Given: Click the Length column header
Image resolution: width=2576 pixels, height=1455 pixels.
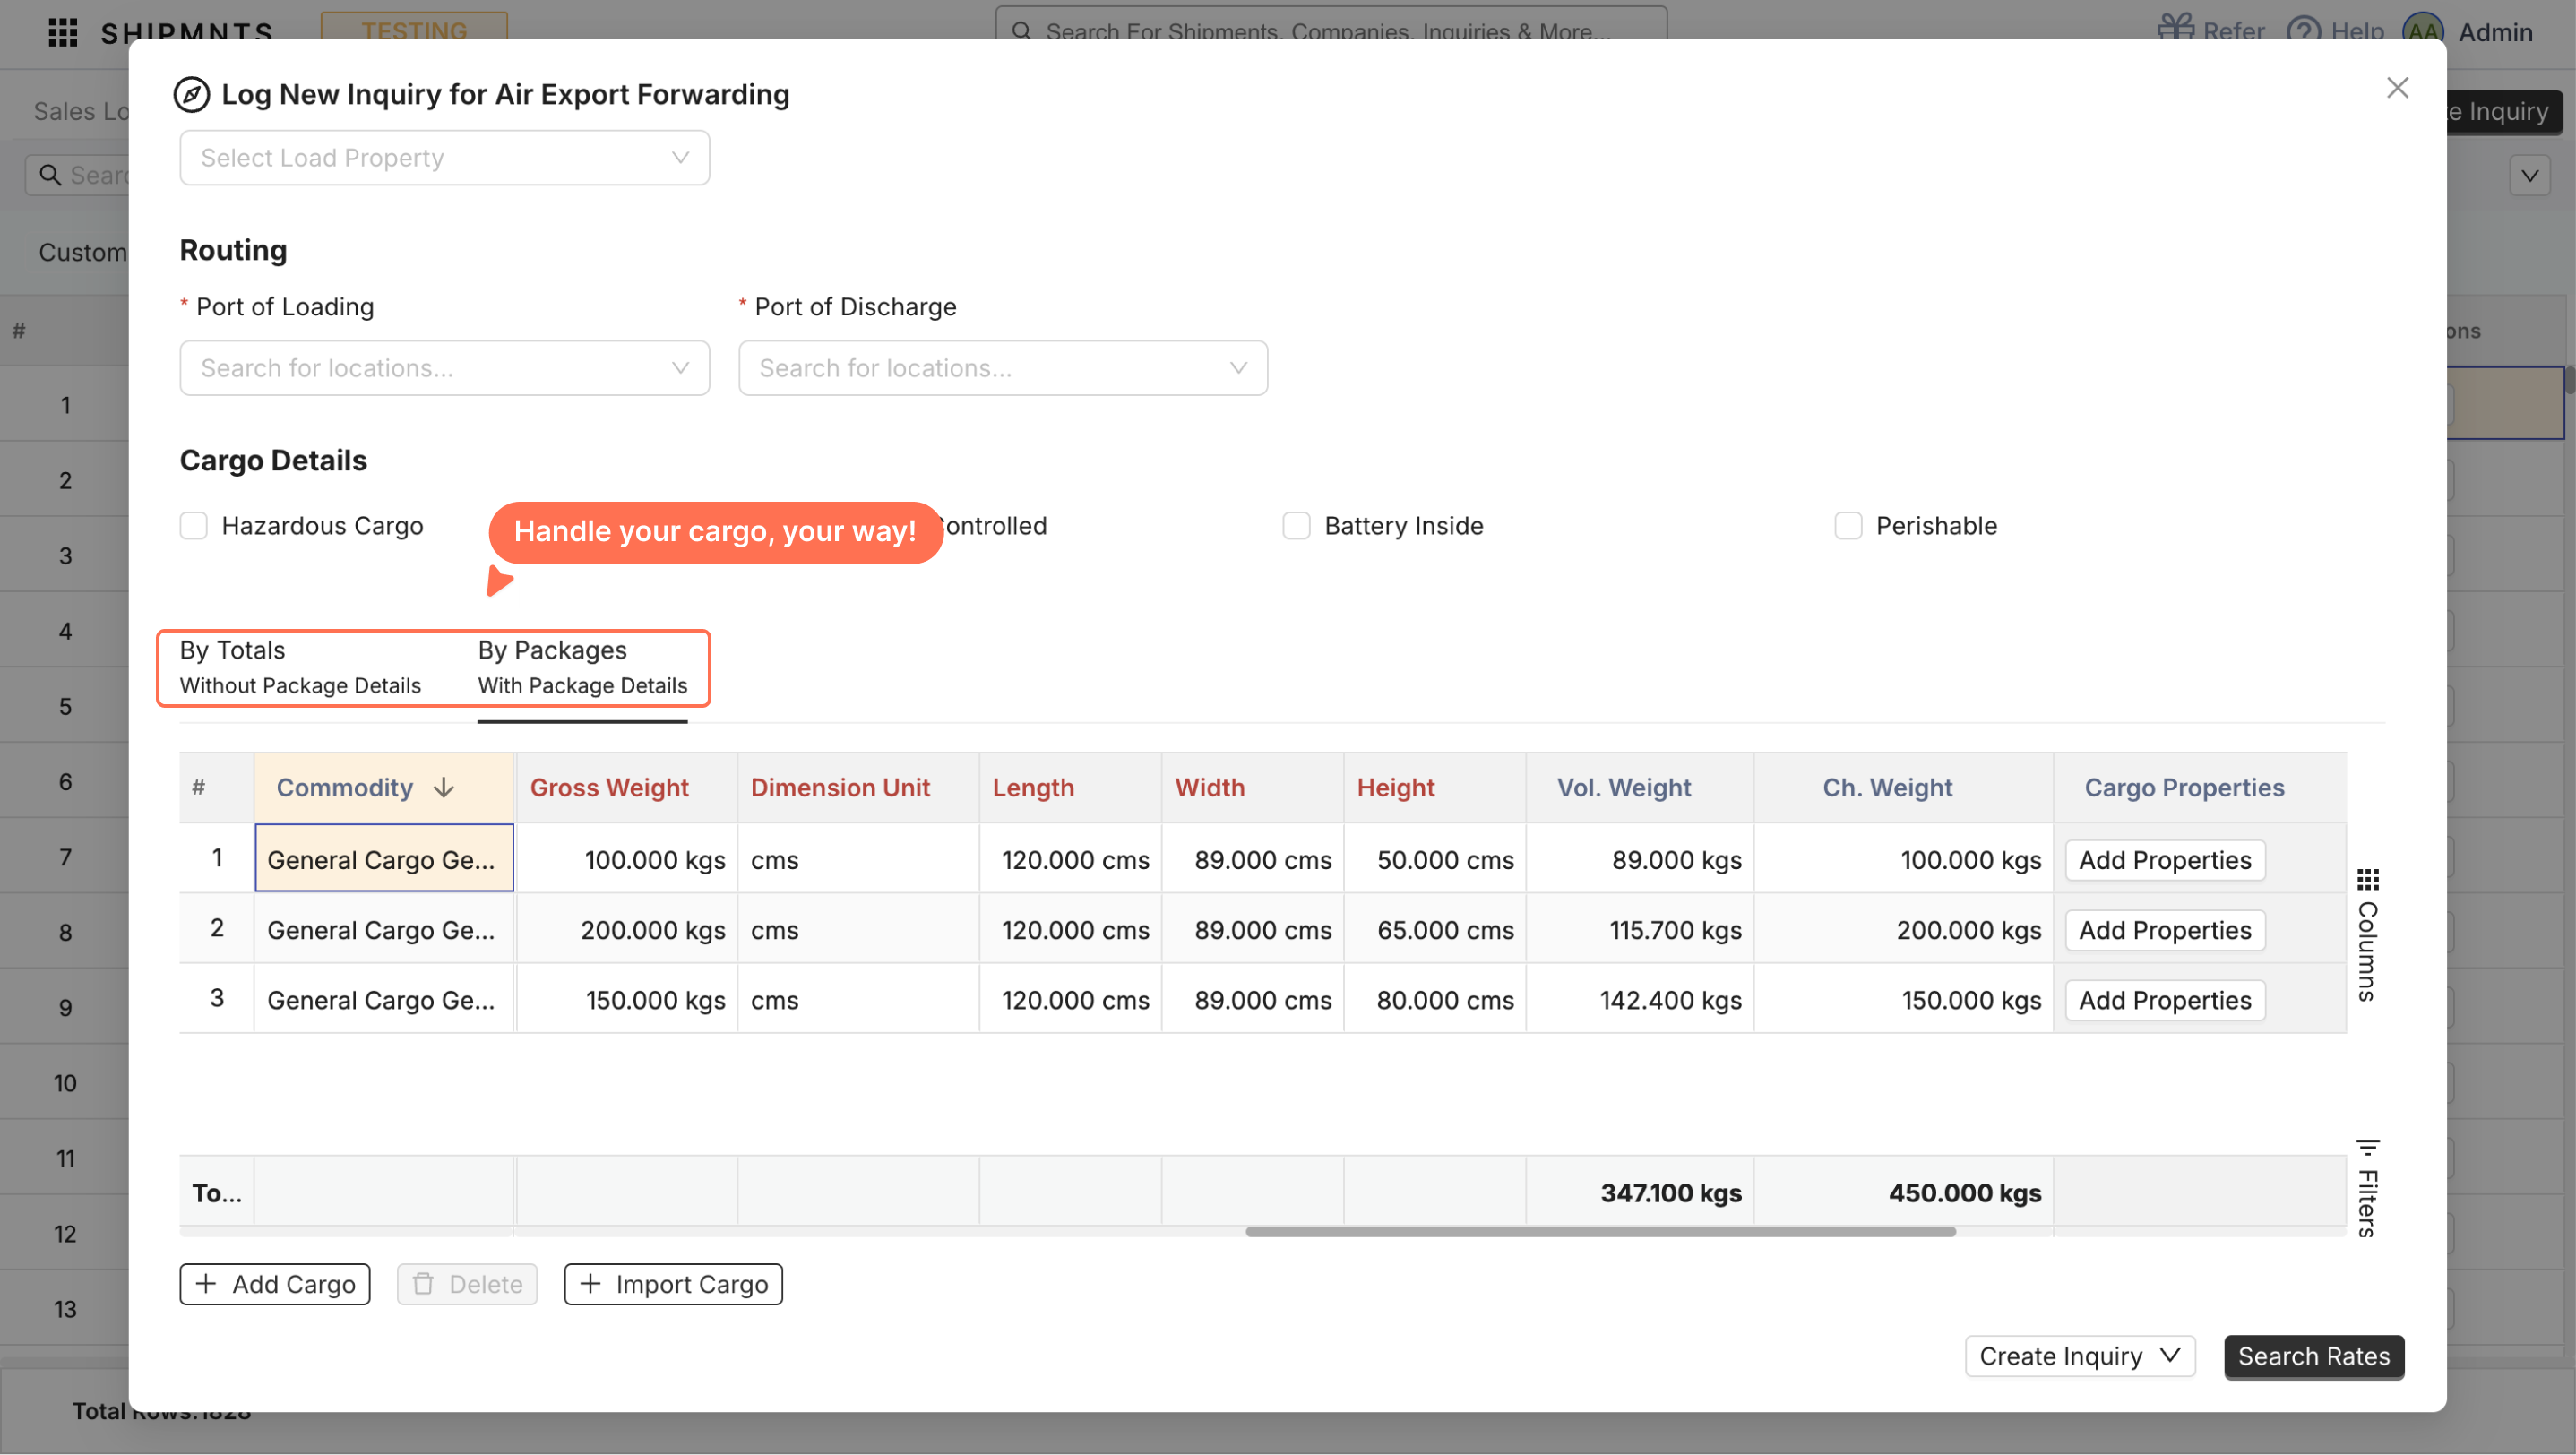Looking at the screenshot, I should pos(1070,788).
